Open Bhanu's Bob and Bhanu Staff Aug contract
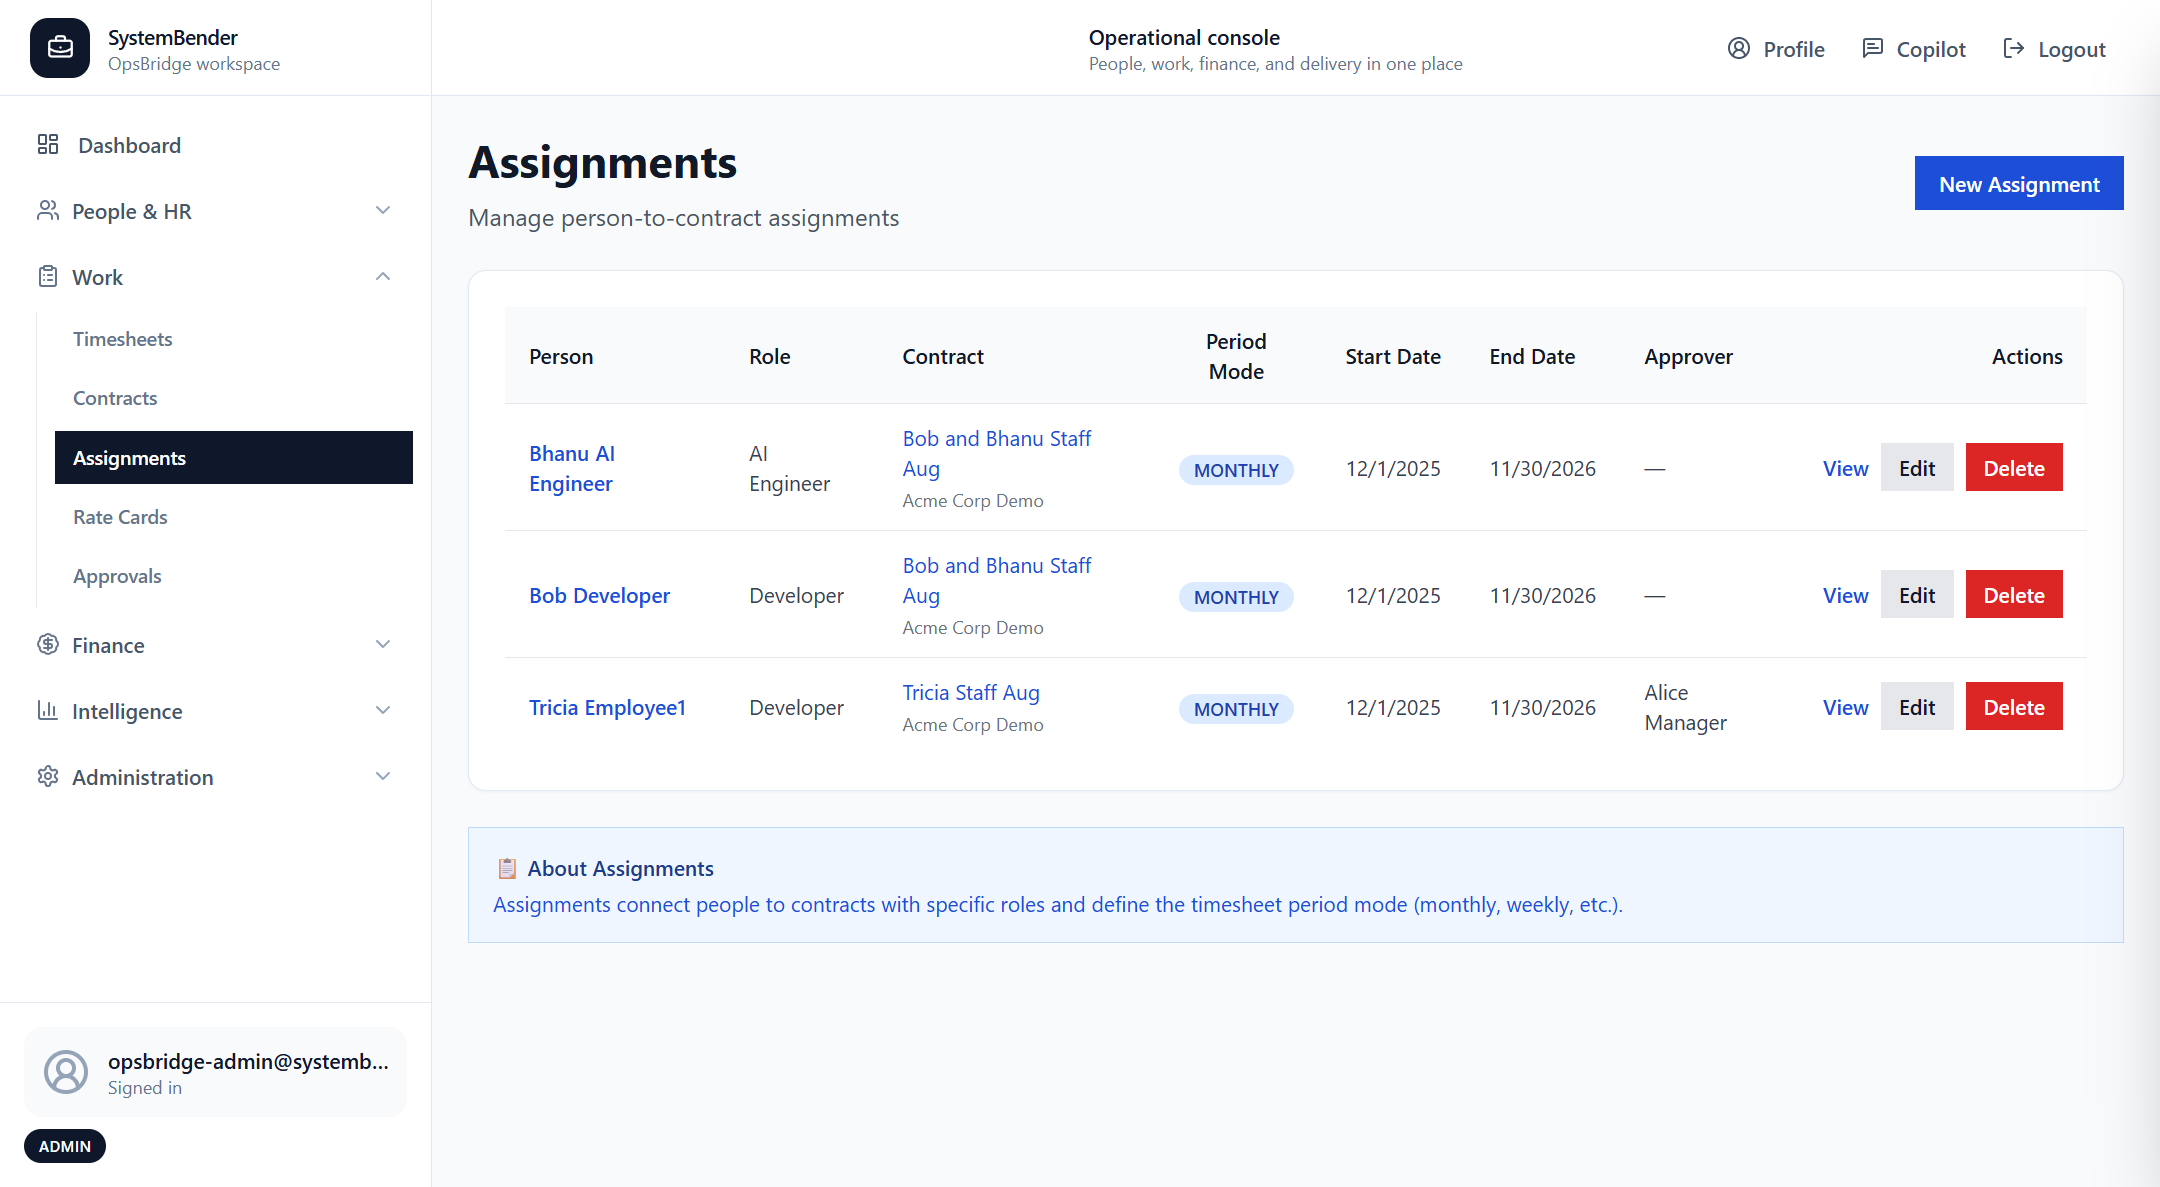Viewport: 2160px width, 1187px height. 997,453
